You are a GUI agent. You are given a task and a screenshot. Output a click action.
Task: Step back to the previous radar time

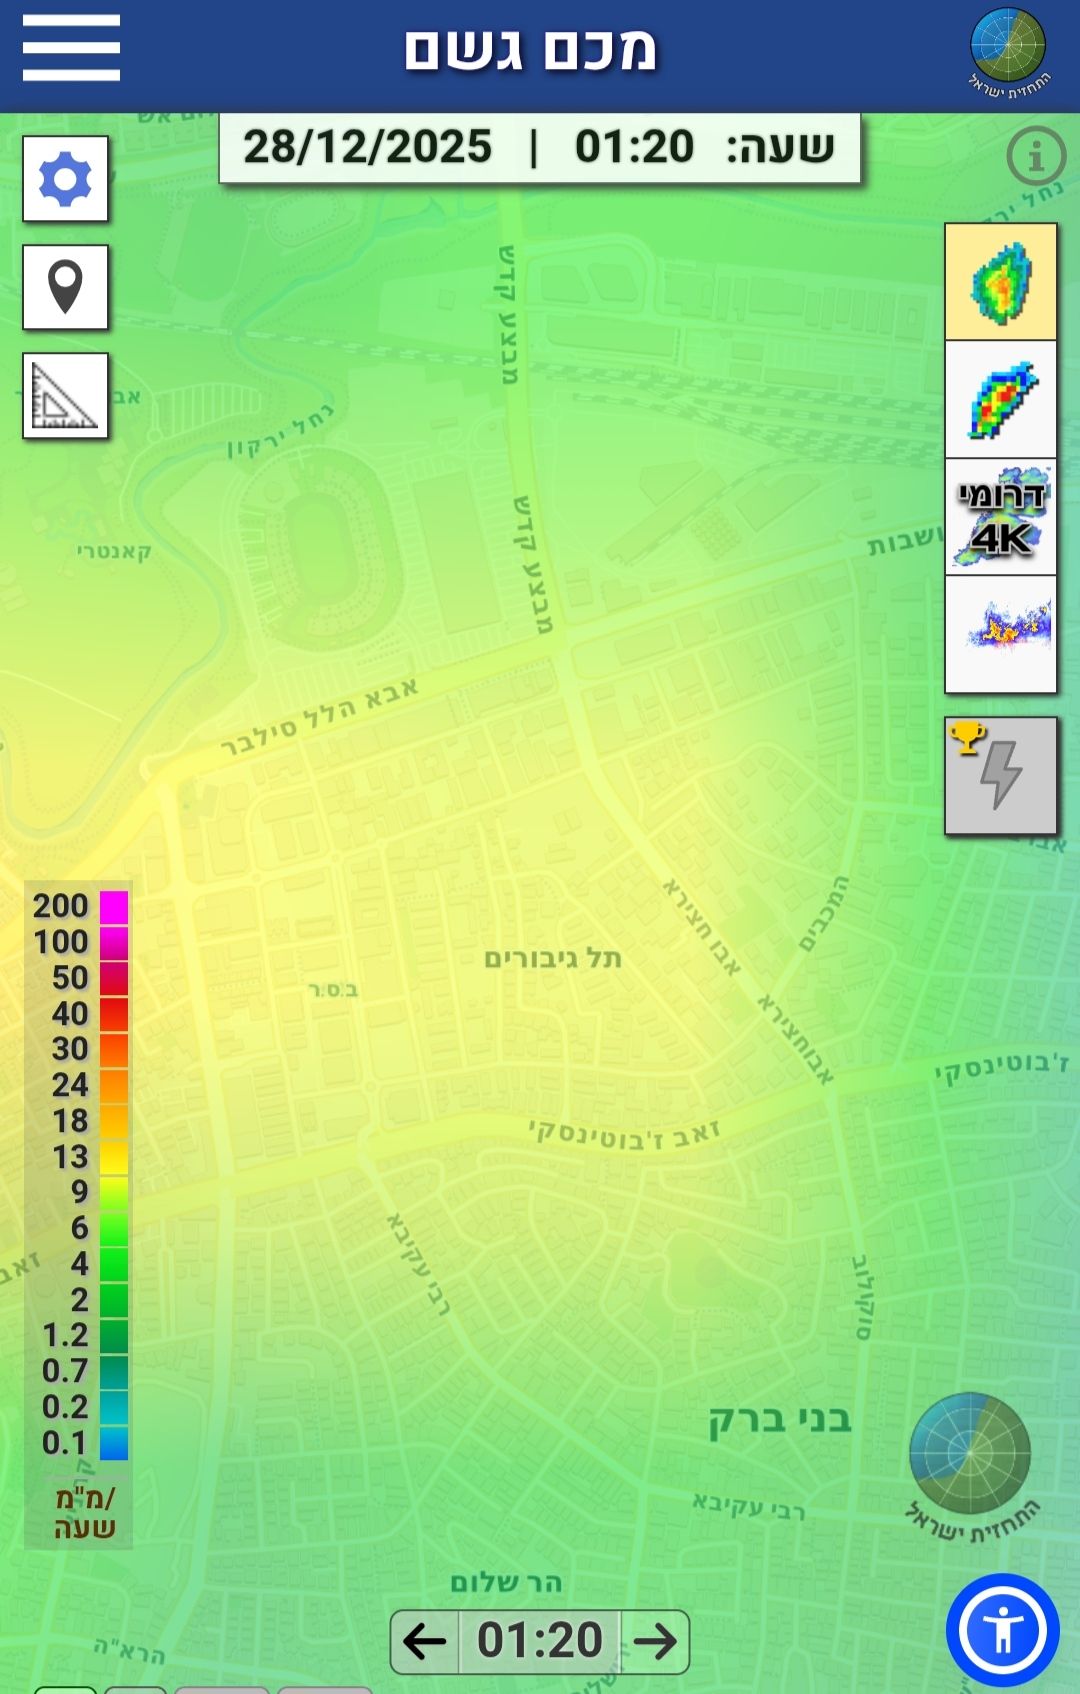tap(424, 1641)
